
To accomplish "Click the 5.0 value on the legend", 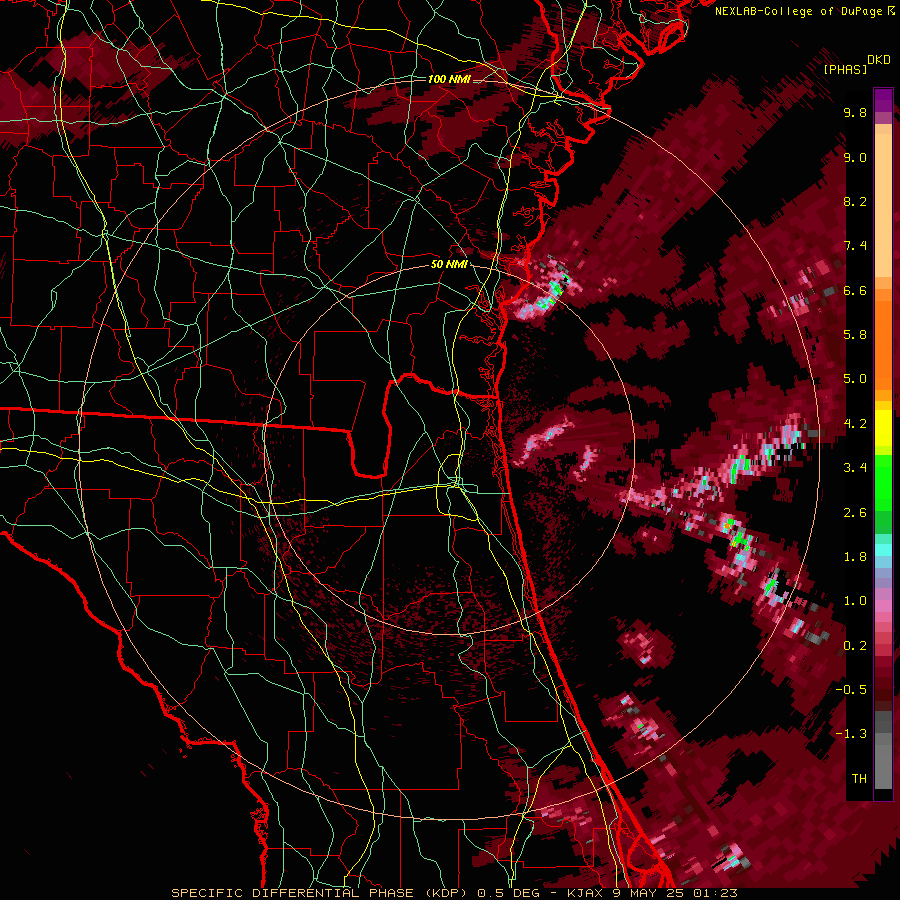I will [855, 379].
